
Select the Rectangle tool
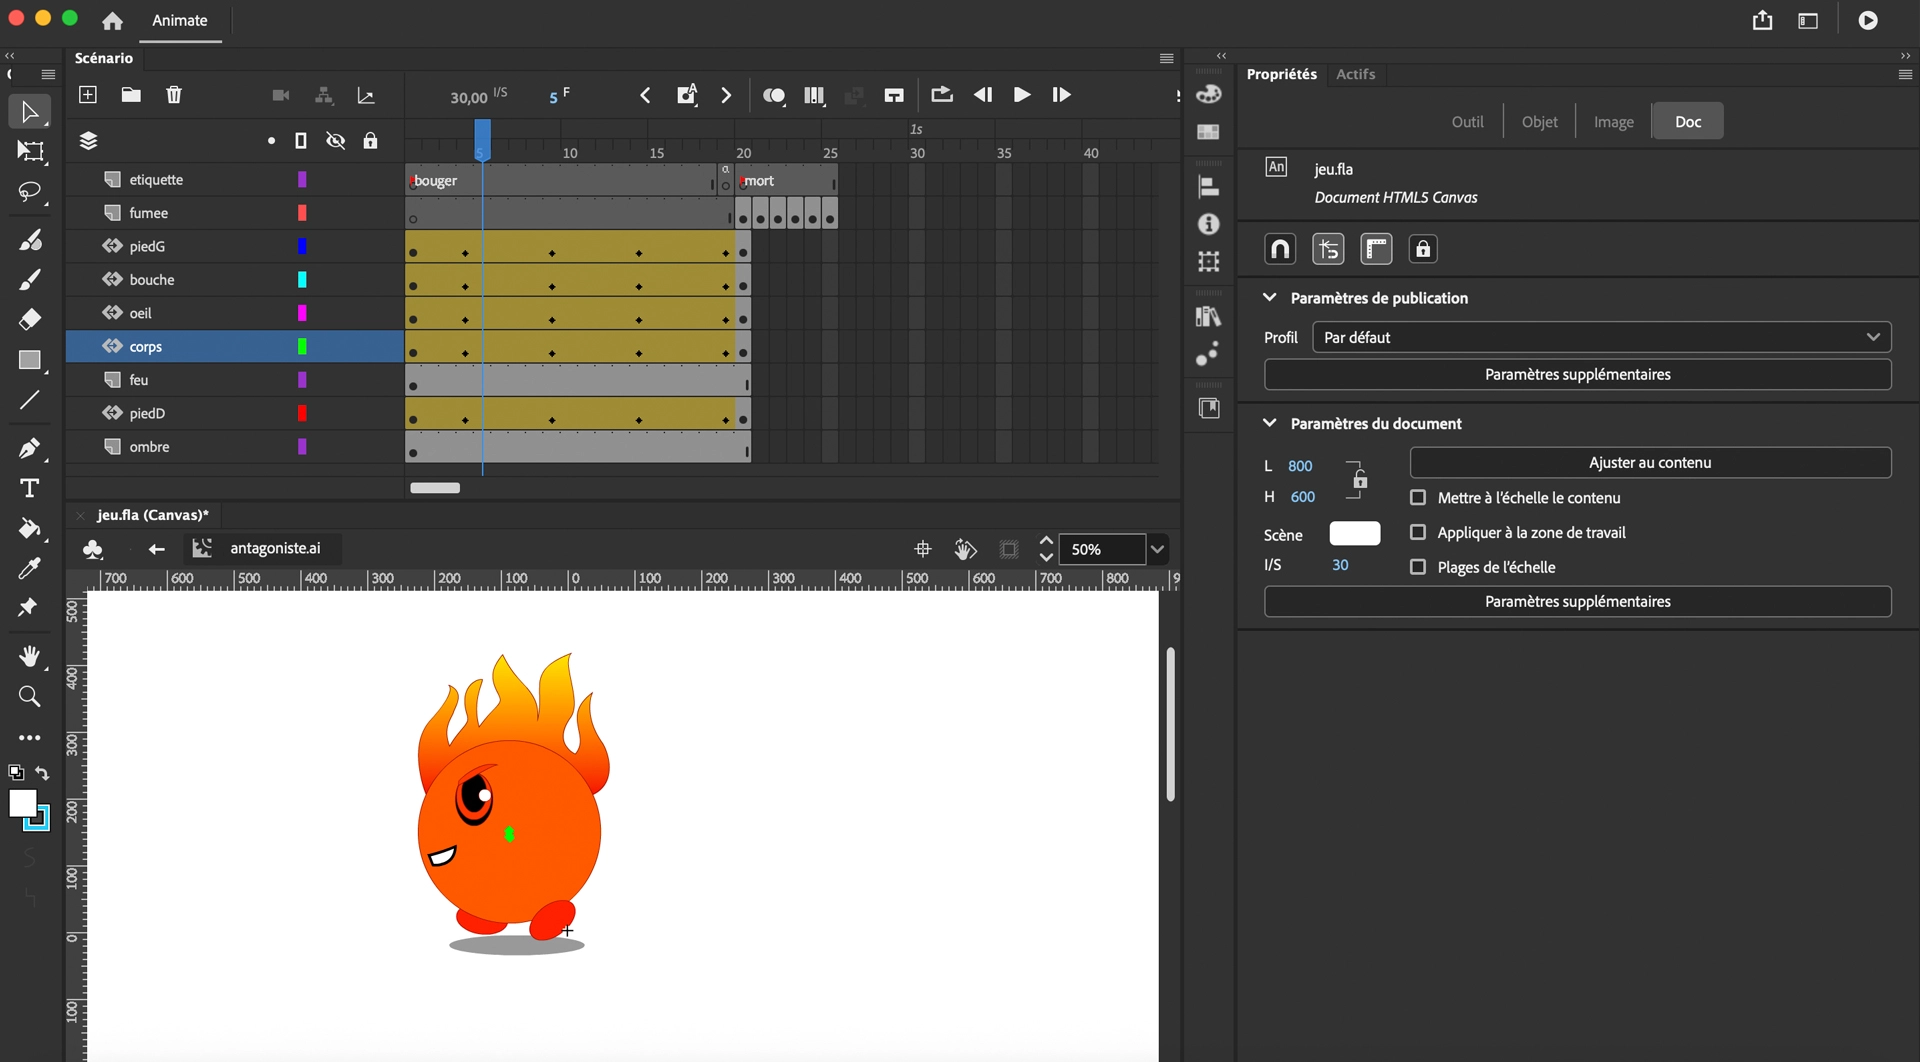click(x=30, y=360)
